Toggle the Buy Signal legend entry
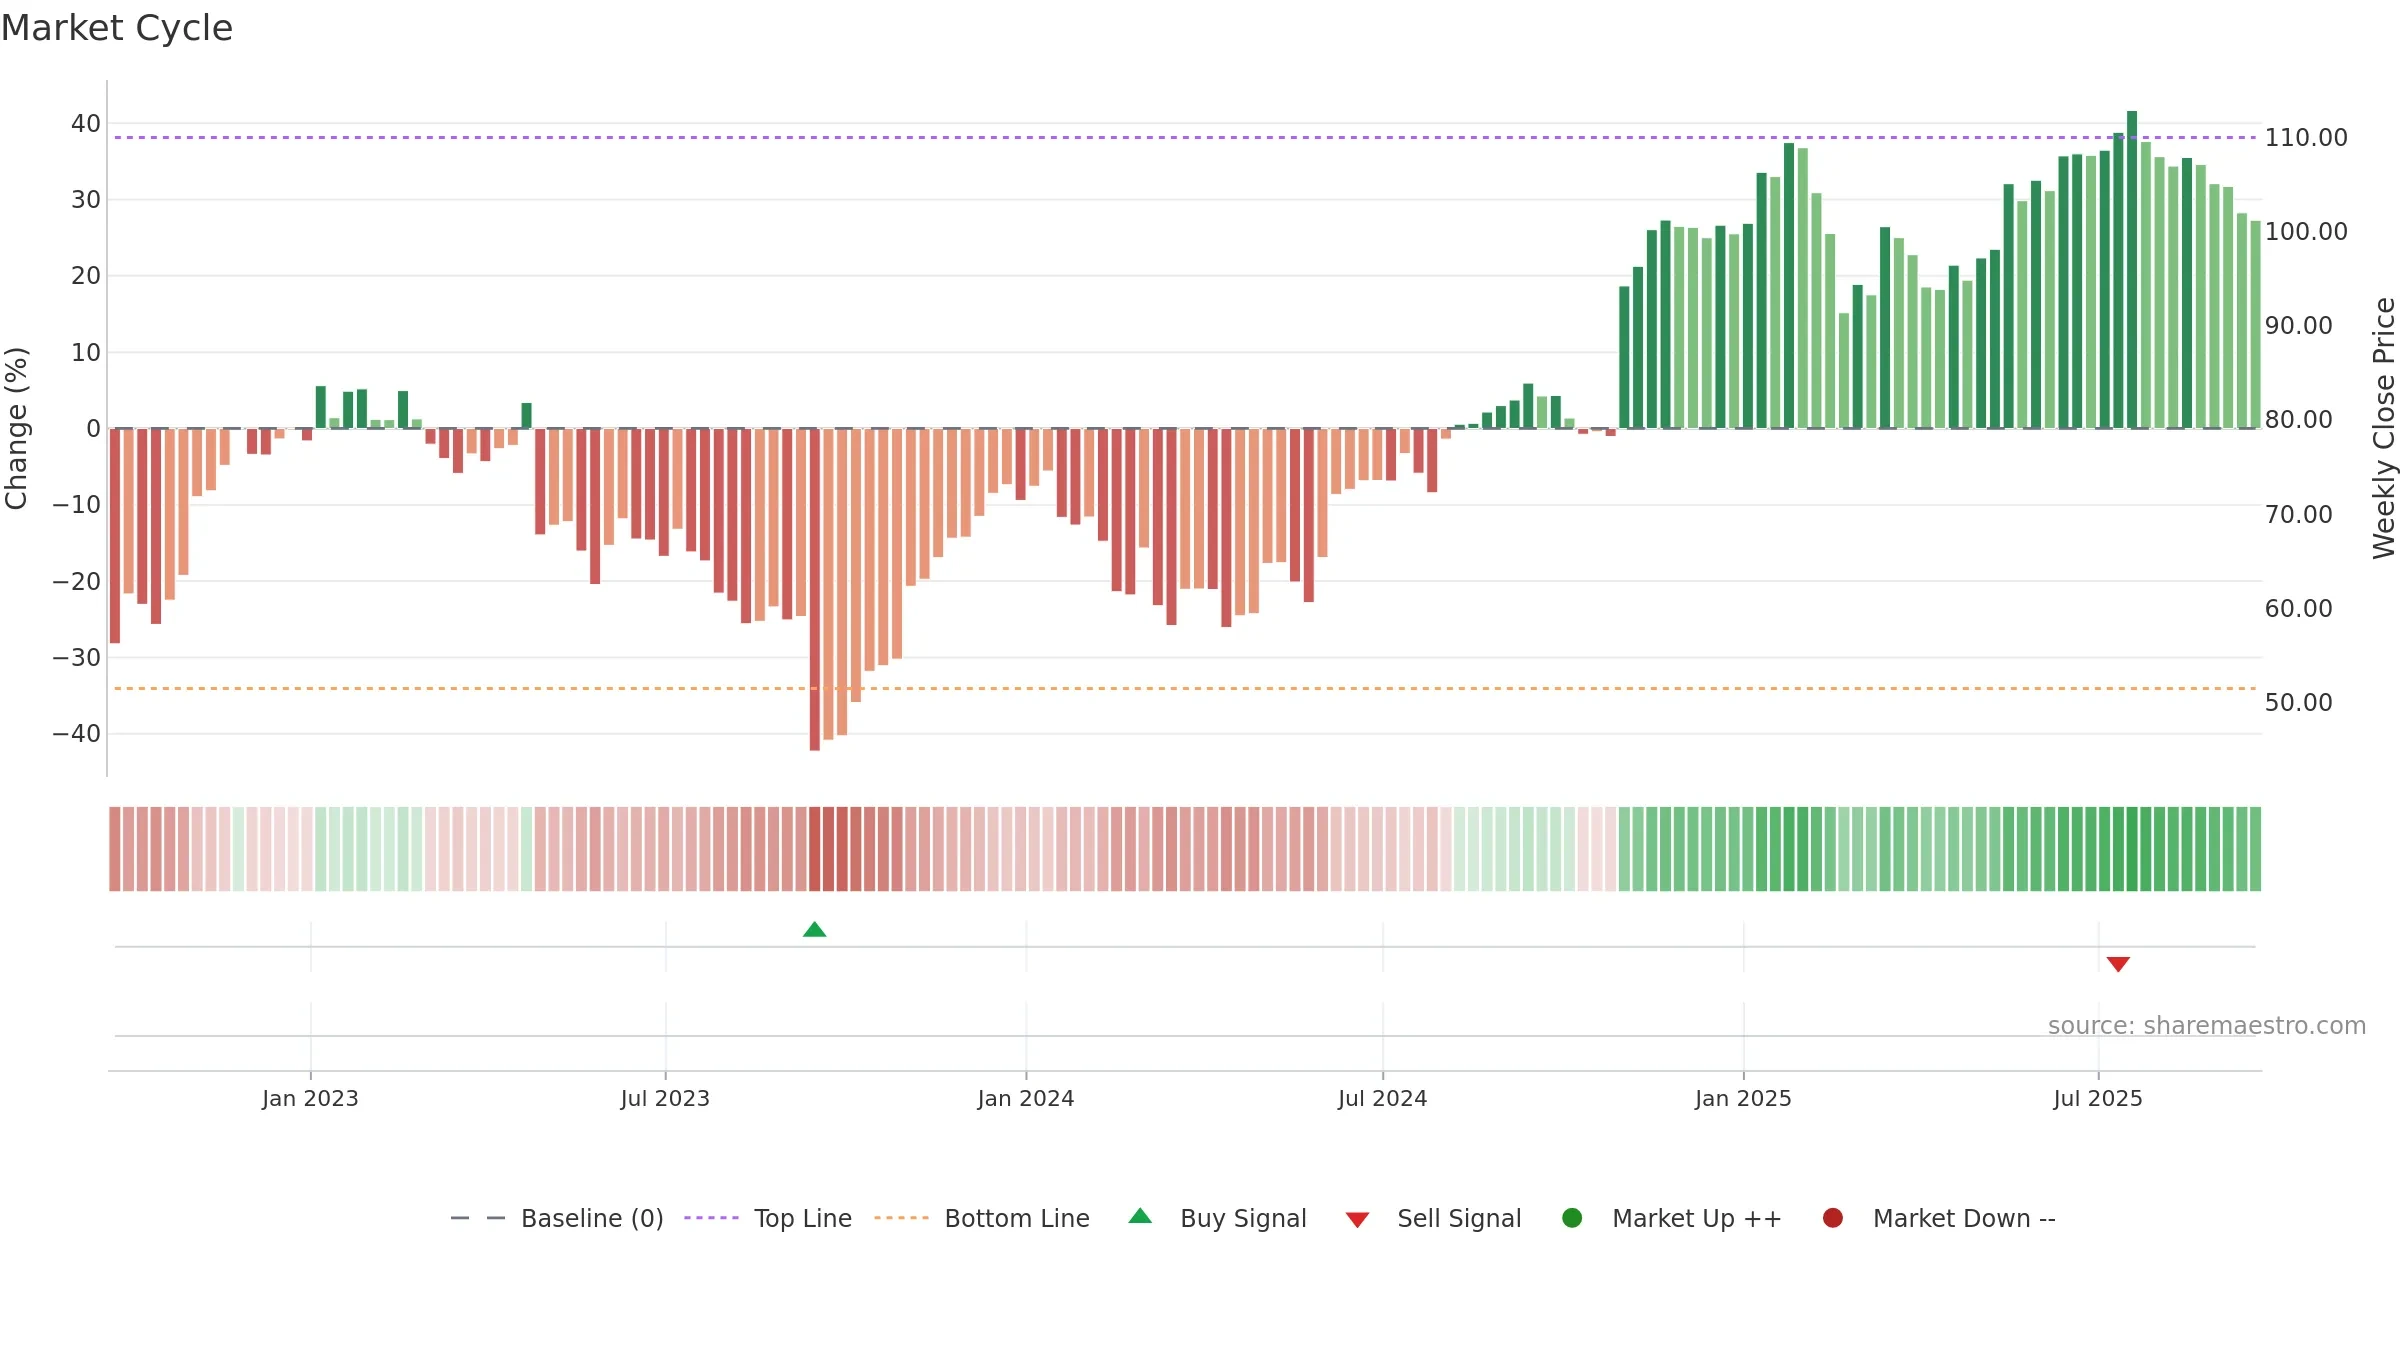2400x1350 pixels. tap(1217, 1218)
